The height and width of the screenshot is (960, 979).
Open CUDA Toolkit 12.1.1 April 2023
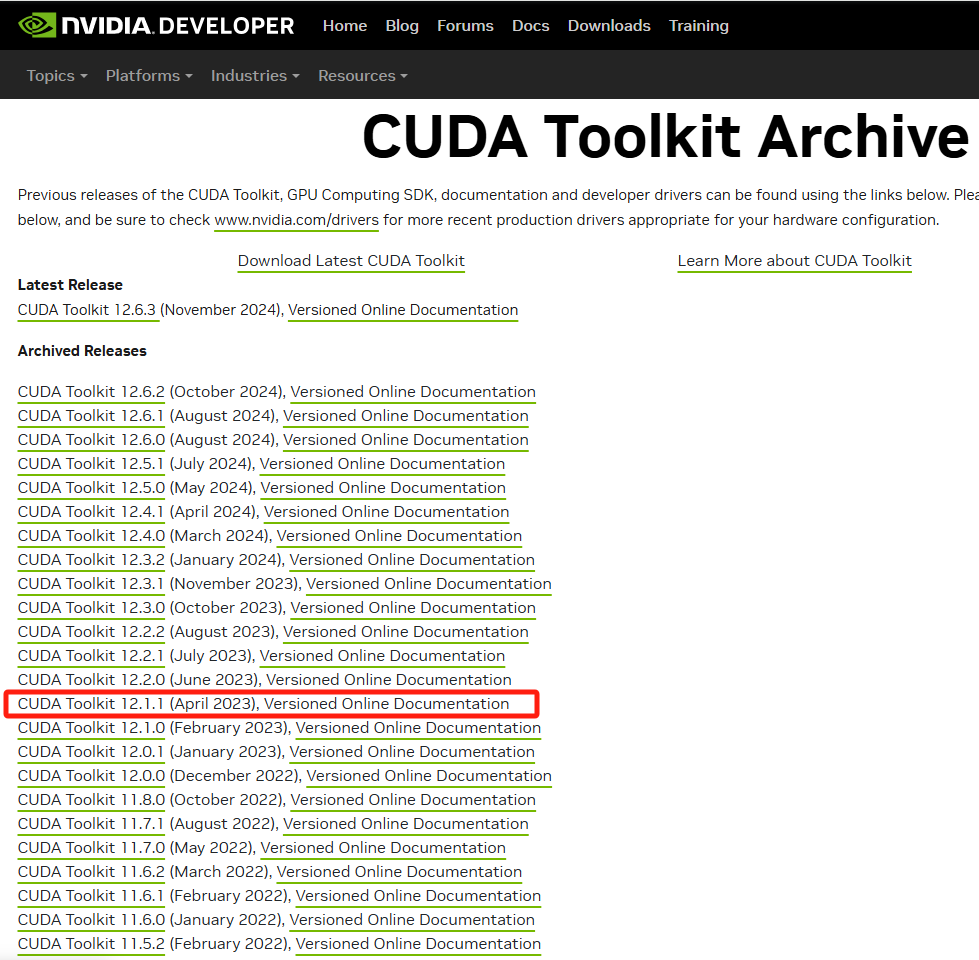tap(91, 704)
